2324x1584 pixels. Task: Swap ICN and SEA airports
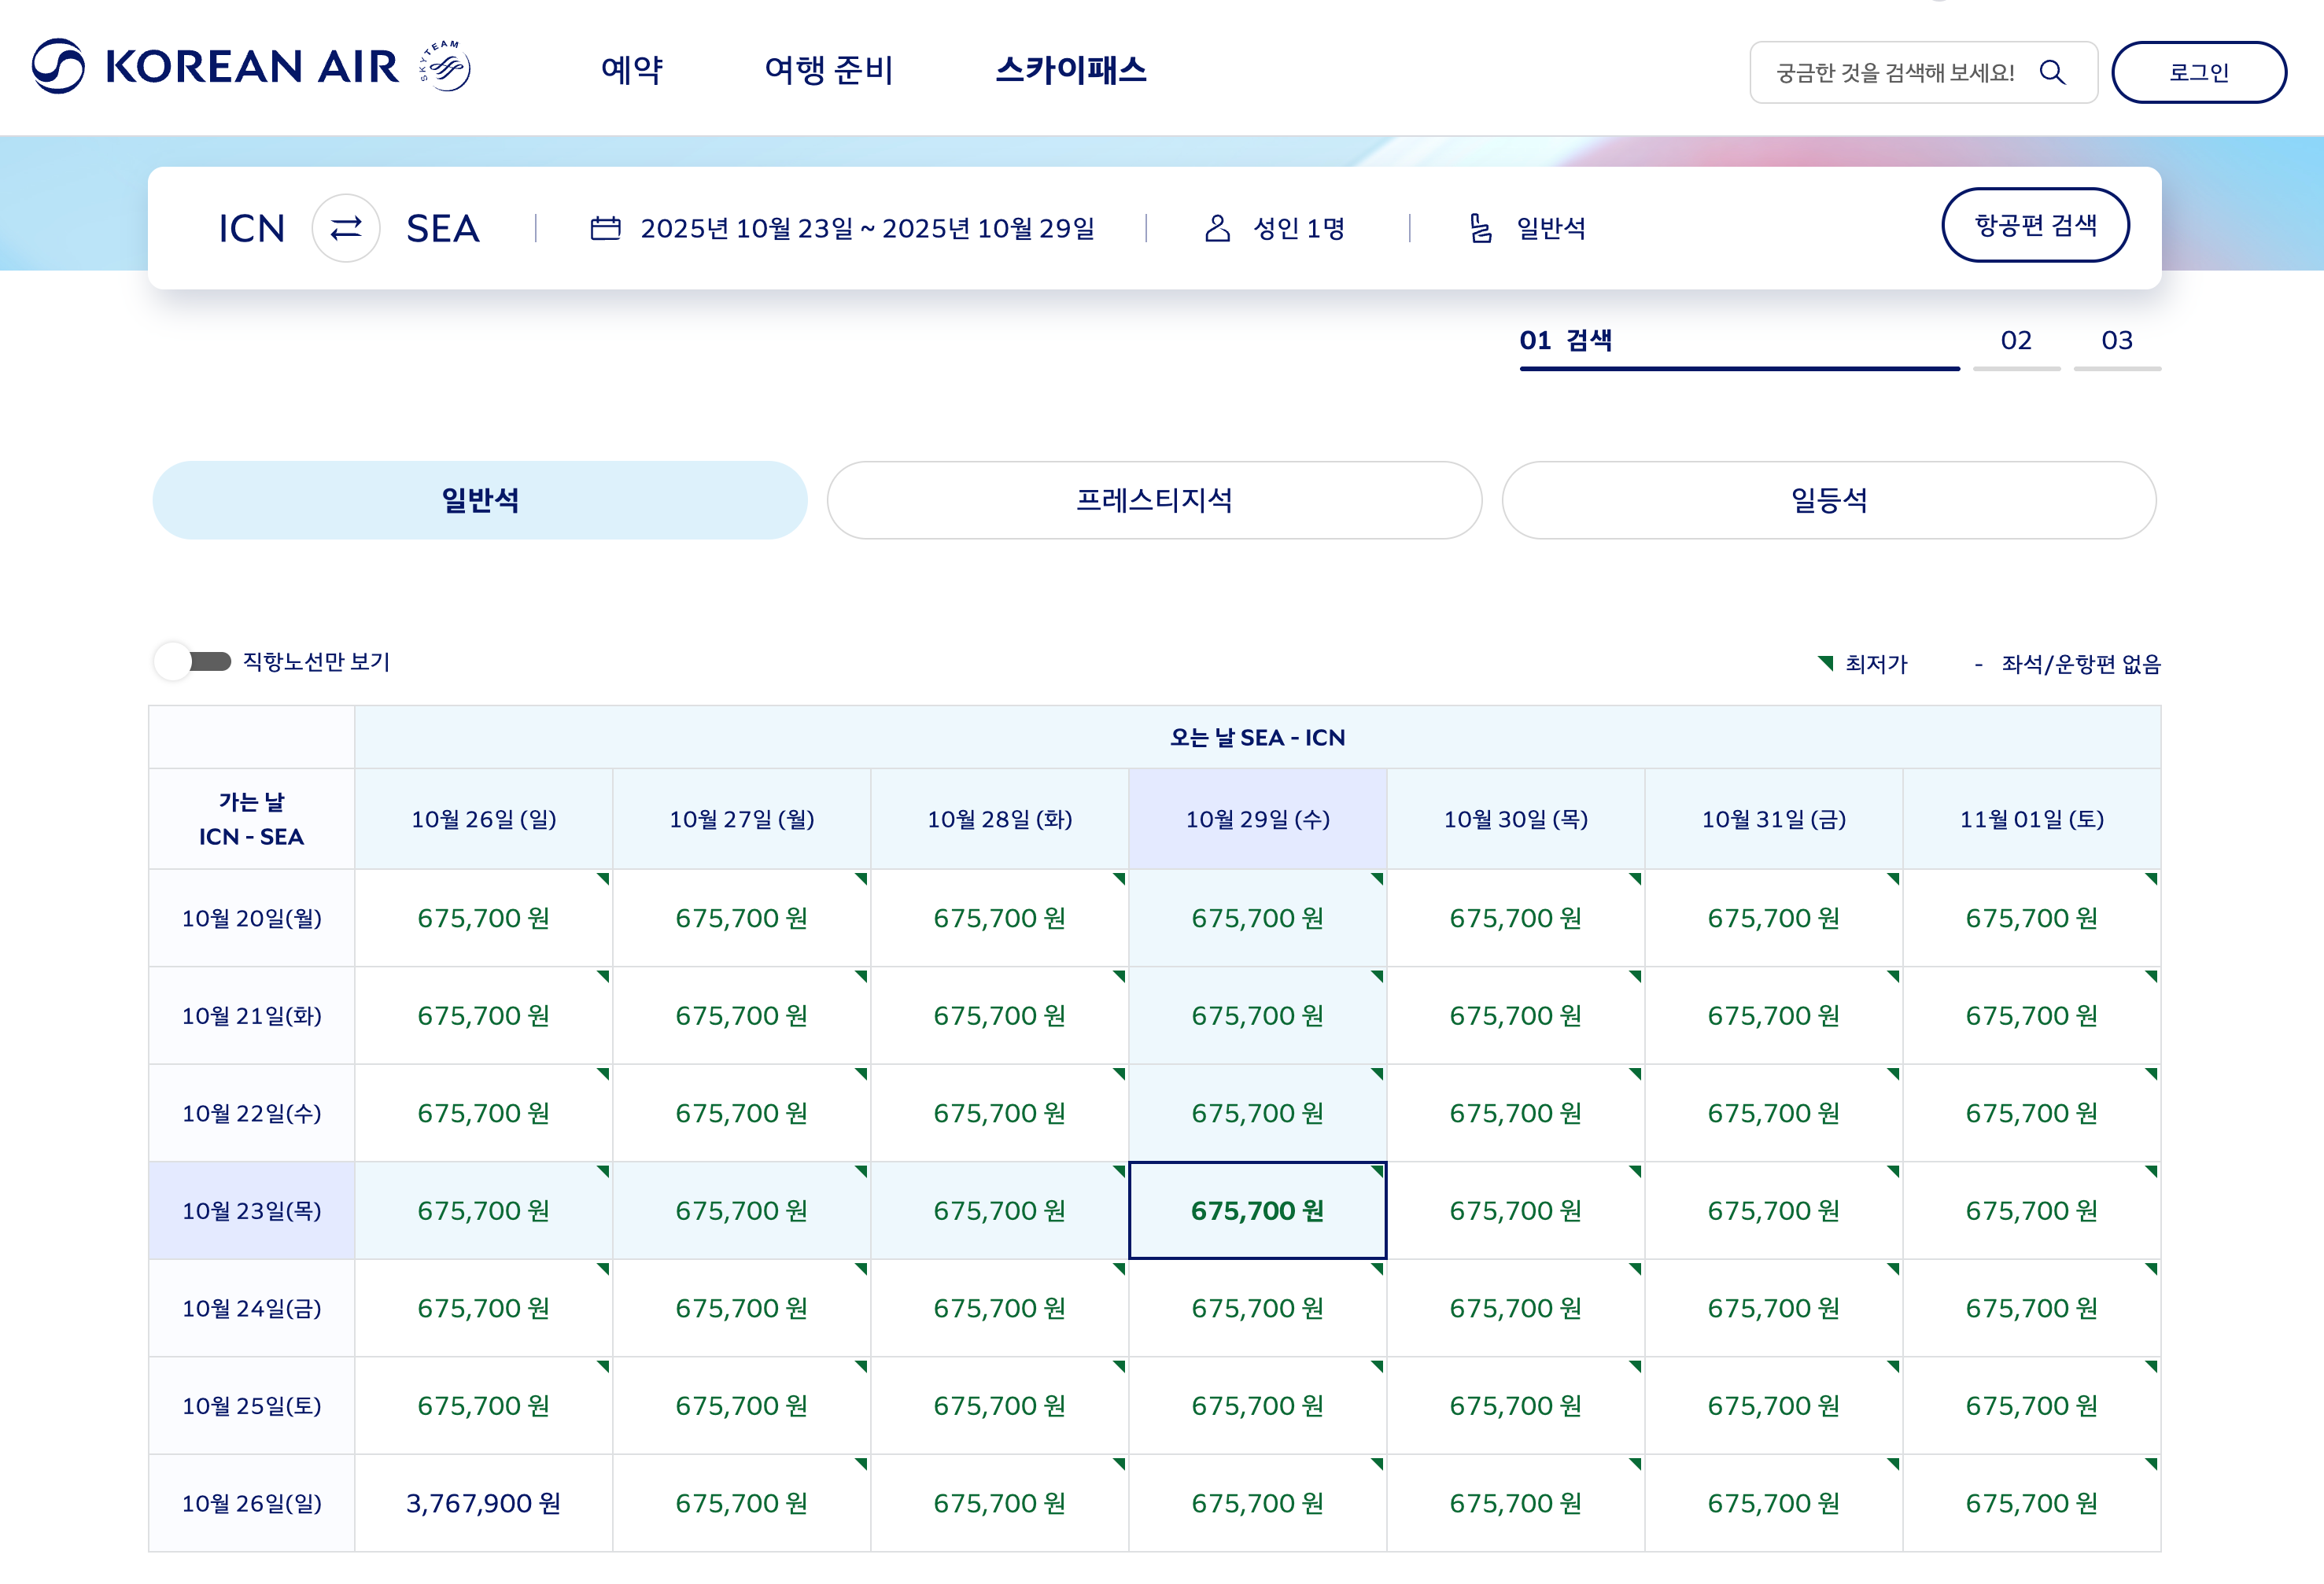click(x=346, y=228)
